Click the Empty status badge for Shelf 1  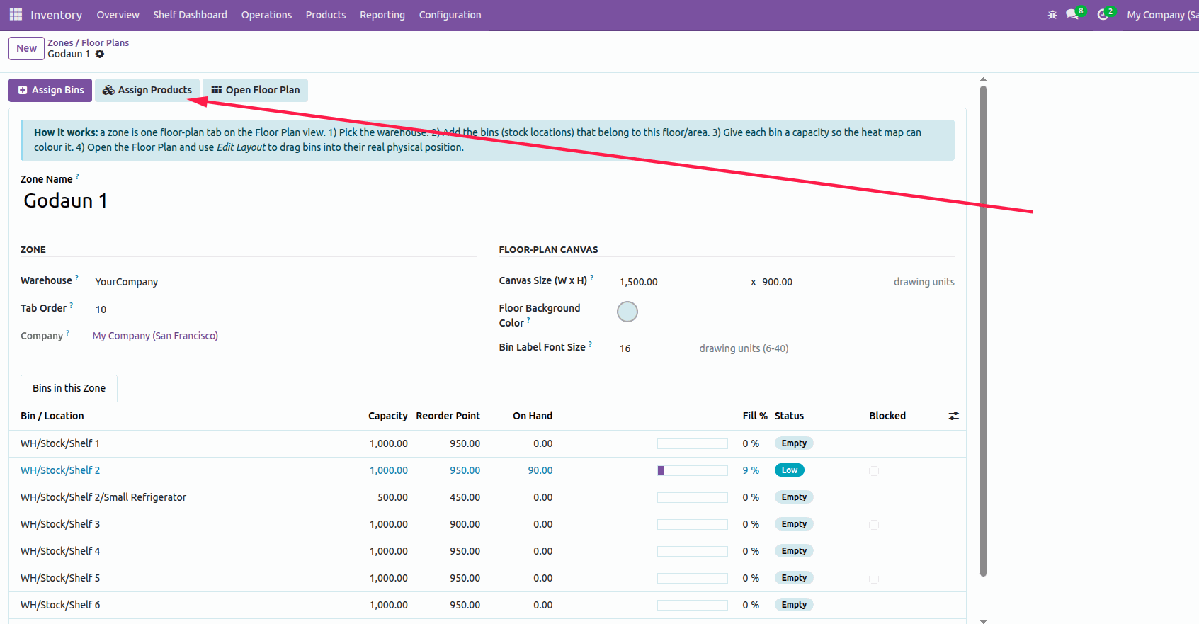point(794,444)
